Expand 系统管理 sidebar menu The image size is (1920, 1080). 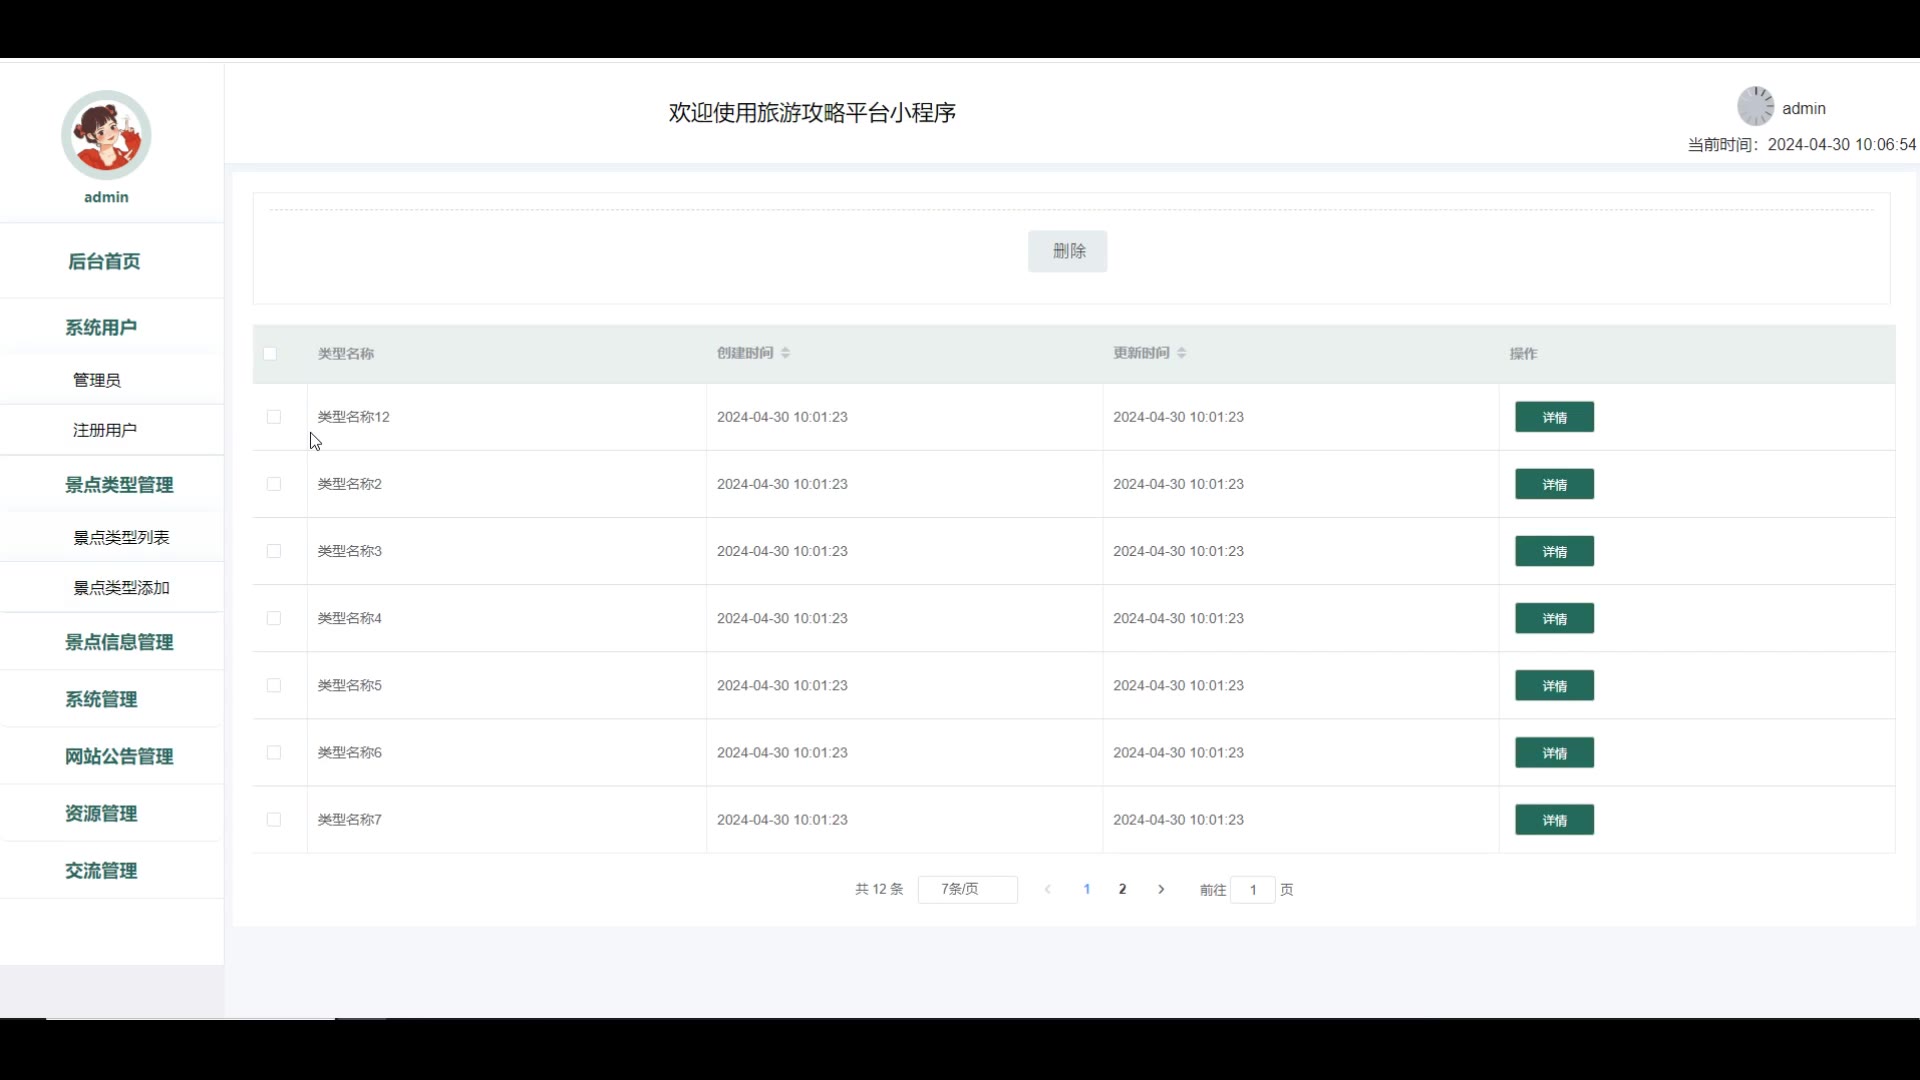(x=101, y=699)
